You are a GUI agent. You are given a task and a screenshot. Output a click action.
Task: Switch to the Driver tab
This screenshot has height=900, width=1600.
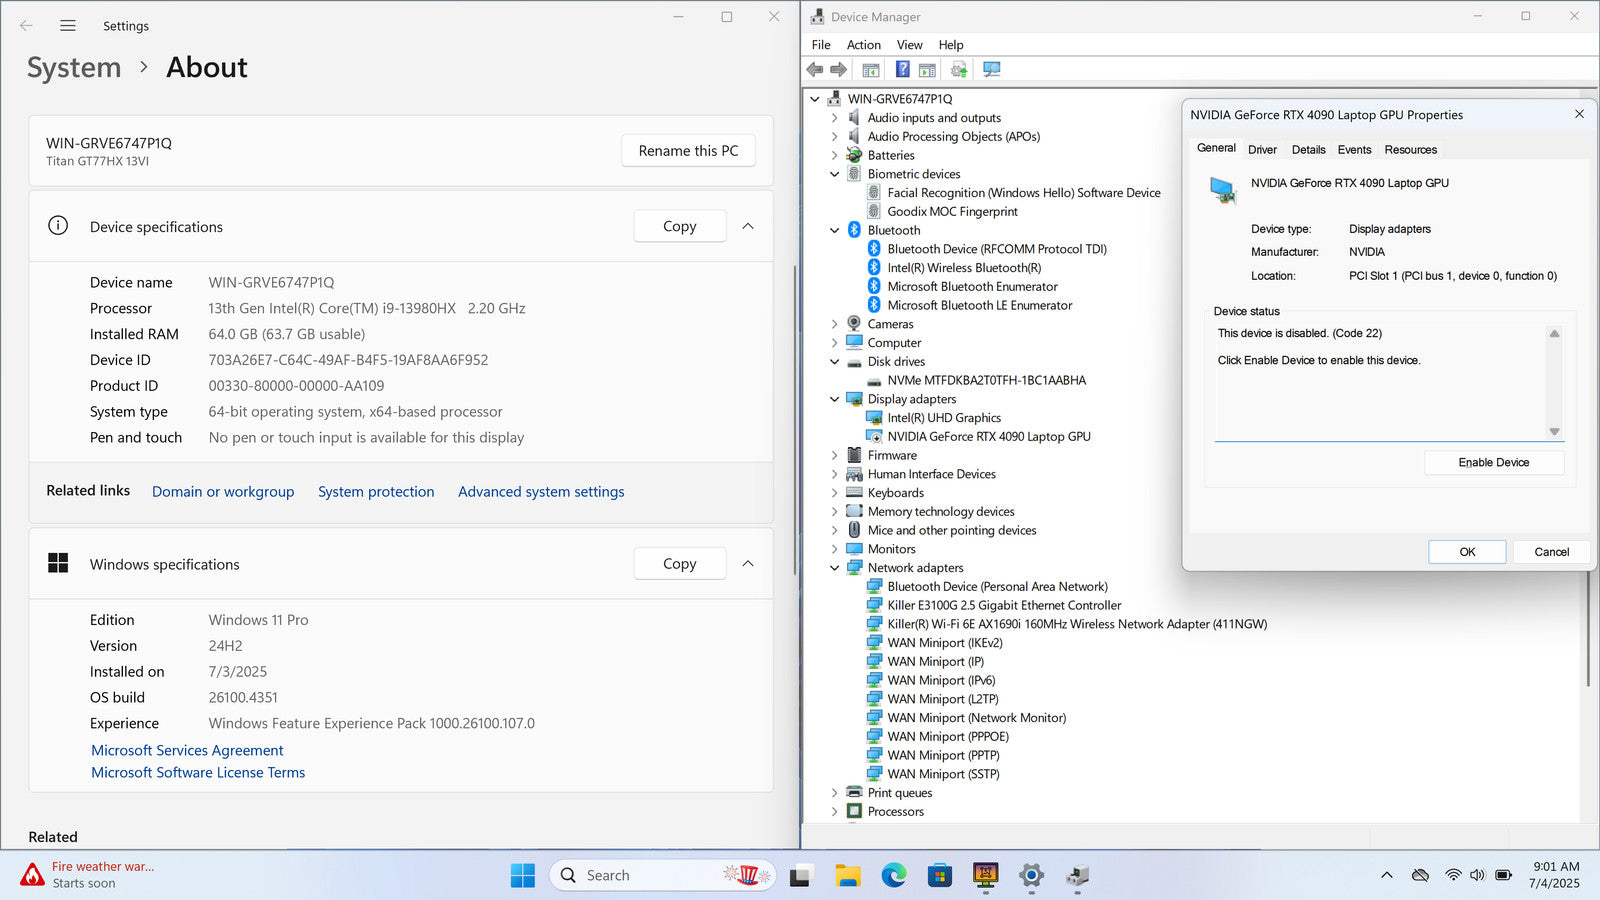[x=1262, y=150]
